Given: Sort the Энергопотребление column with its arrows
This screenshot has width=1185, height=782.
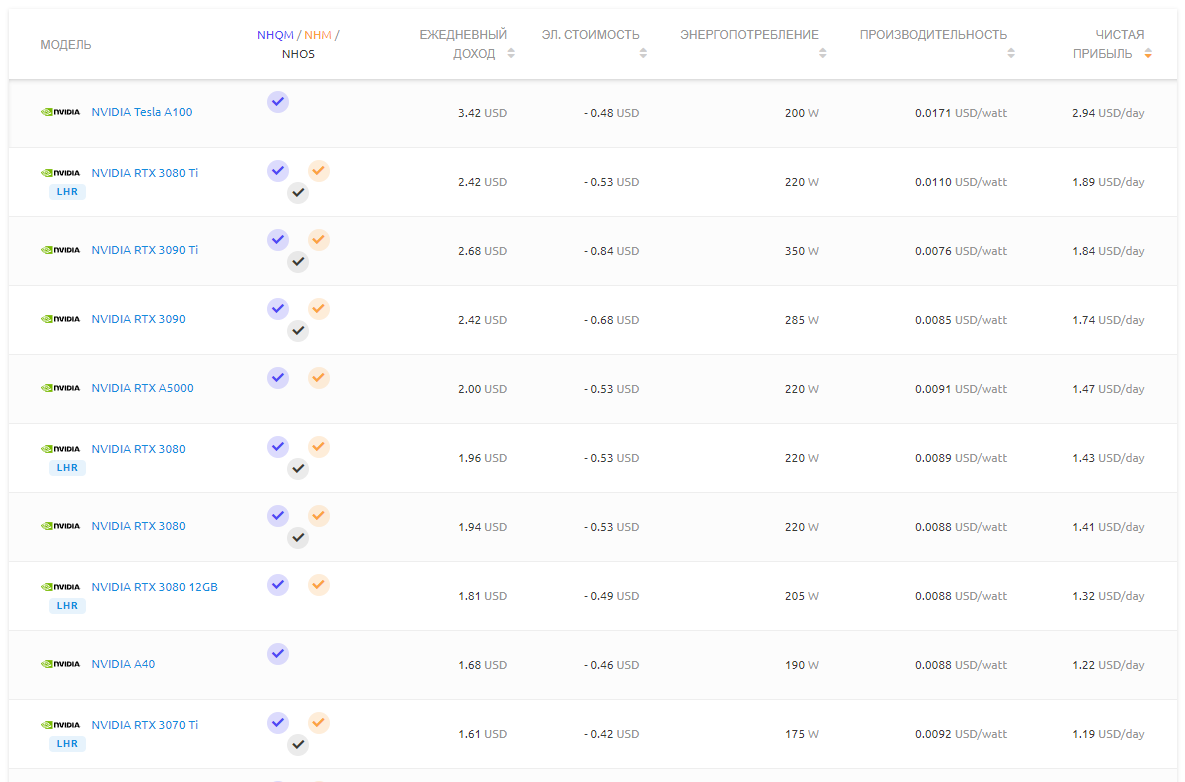Looking at the screenshot, I should point(822,54).
